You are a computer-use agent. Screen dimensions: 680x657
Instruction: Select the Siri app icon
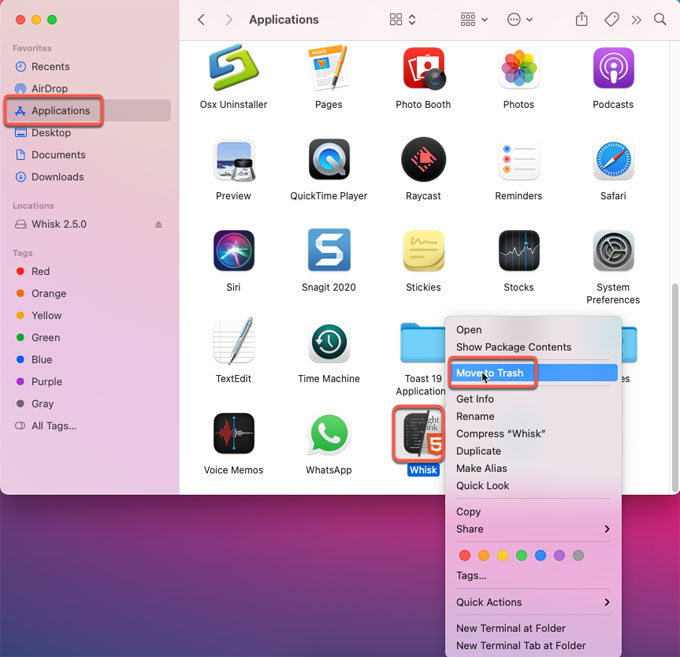click(233, 251)
